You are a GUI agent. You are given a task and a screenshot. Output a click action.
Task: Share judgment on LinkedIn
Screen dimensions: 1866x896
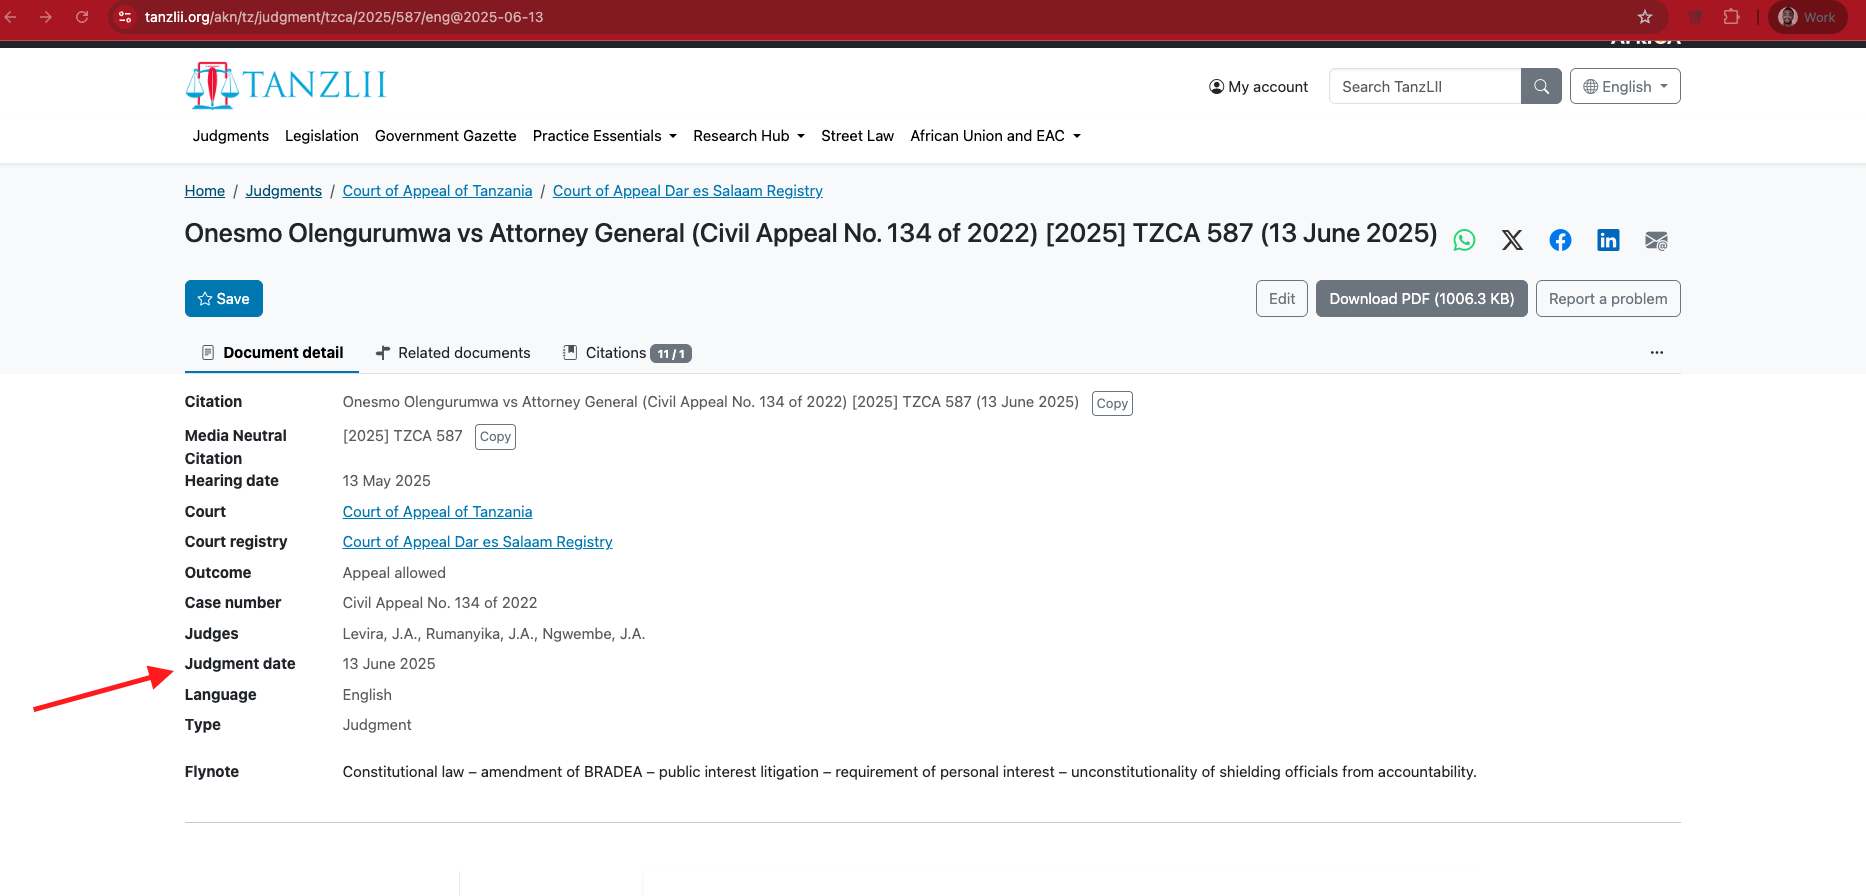1608,240
